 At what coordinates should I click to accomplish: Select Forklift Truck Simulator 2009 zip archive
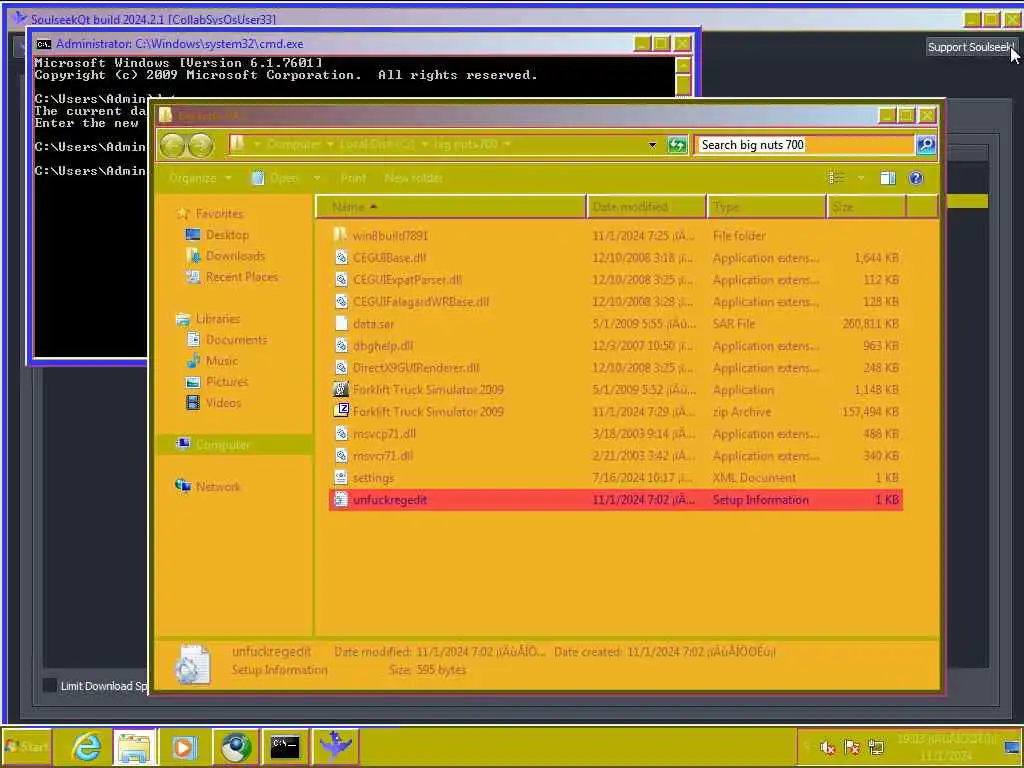point(615,412)
